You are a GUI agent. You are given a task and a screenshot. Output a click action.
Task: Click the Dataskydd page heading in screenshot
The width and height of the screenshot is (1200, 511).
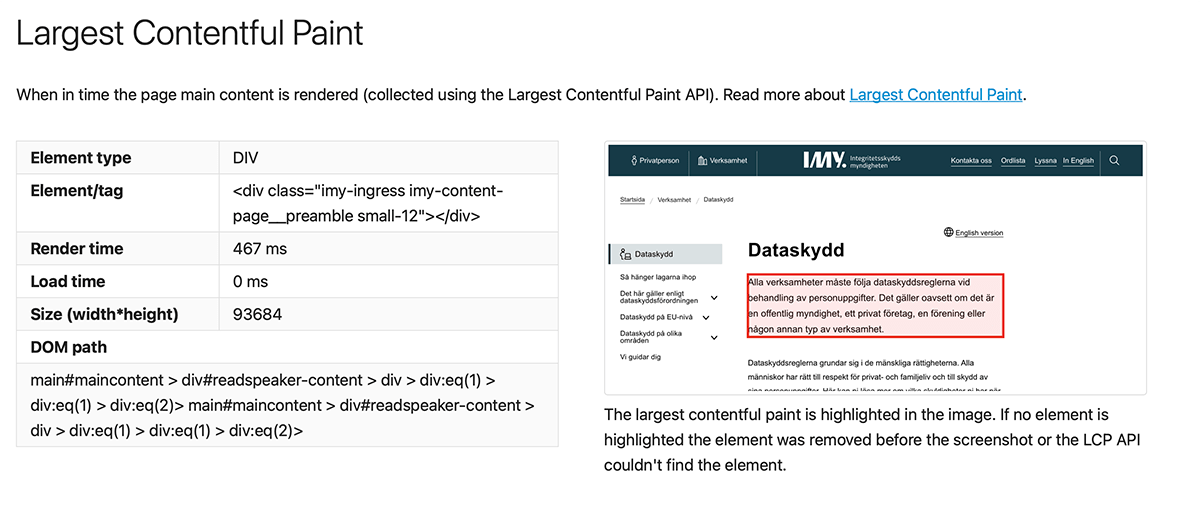[x=796, y=251]
